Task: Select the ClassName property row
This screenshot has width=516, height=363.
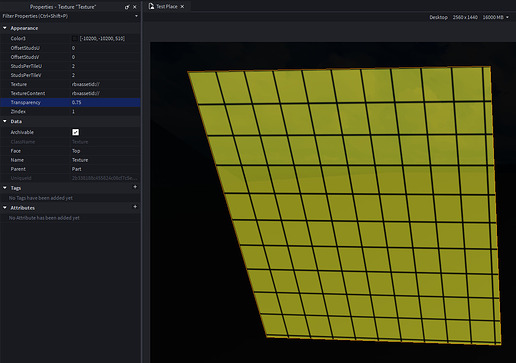Action: (70, 142)
